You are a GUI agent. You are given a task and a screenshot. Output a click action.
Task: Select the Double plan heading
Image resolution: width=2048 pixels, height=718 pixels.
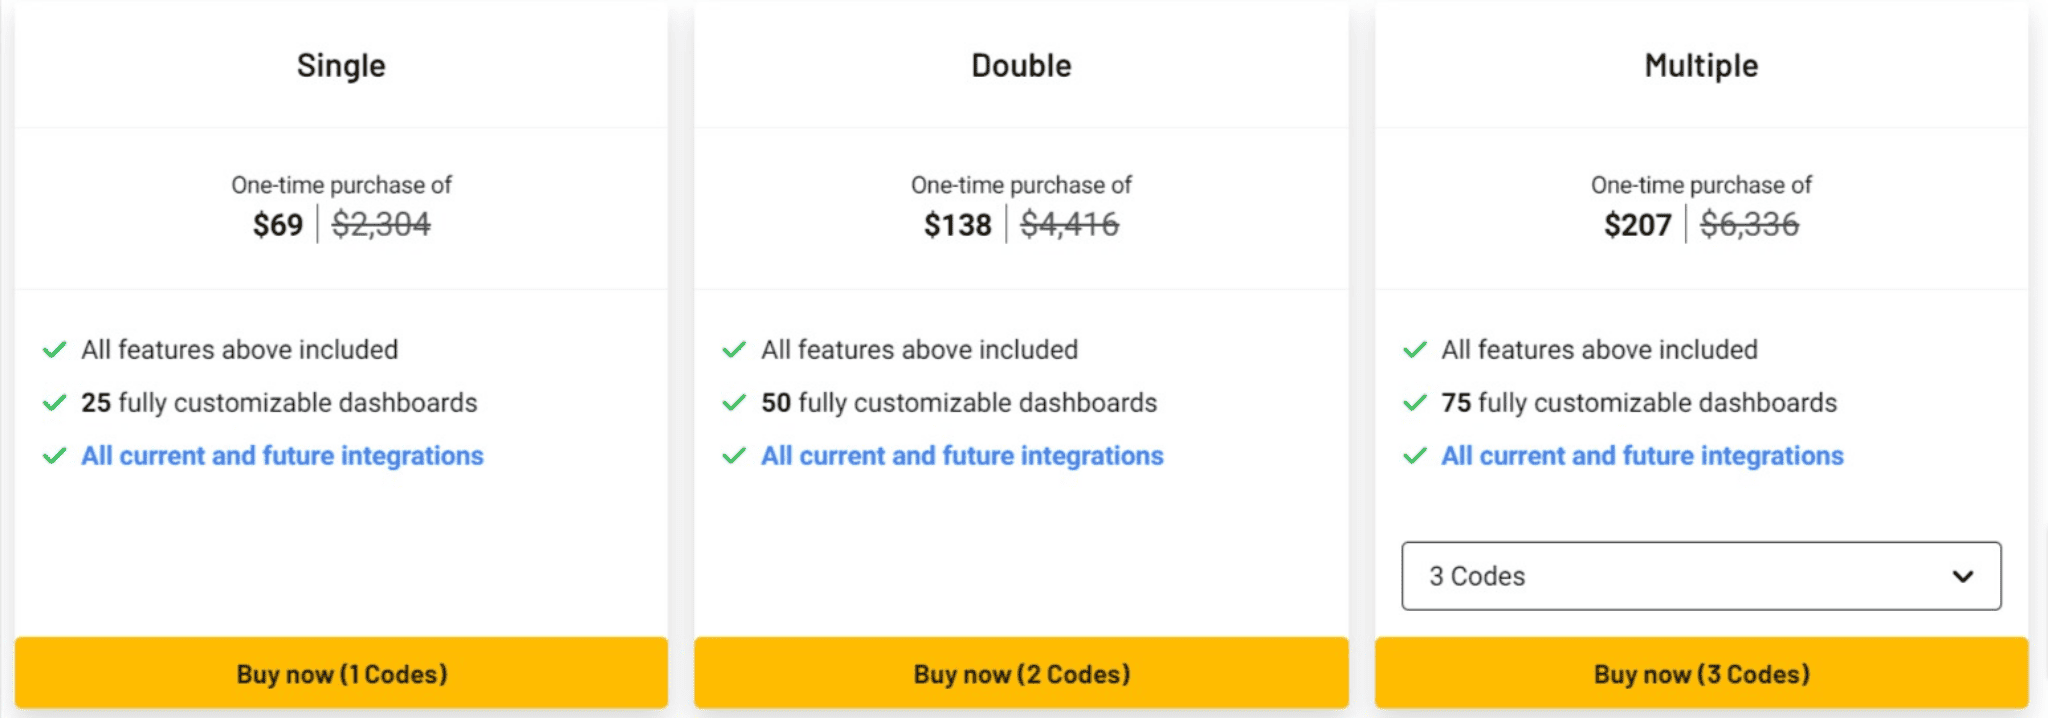point(1021,66)
